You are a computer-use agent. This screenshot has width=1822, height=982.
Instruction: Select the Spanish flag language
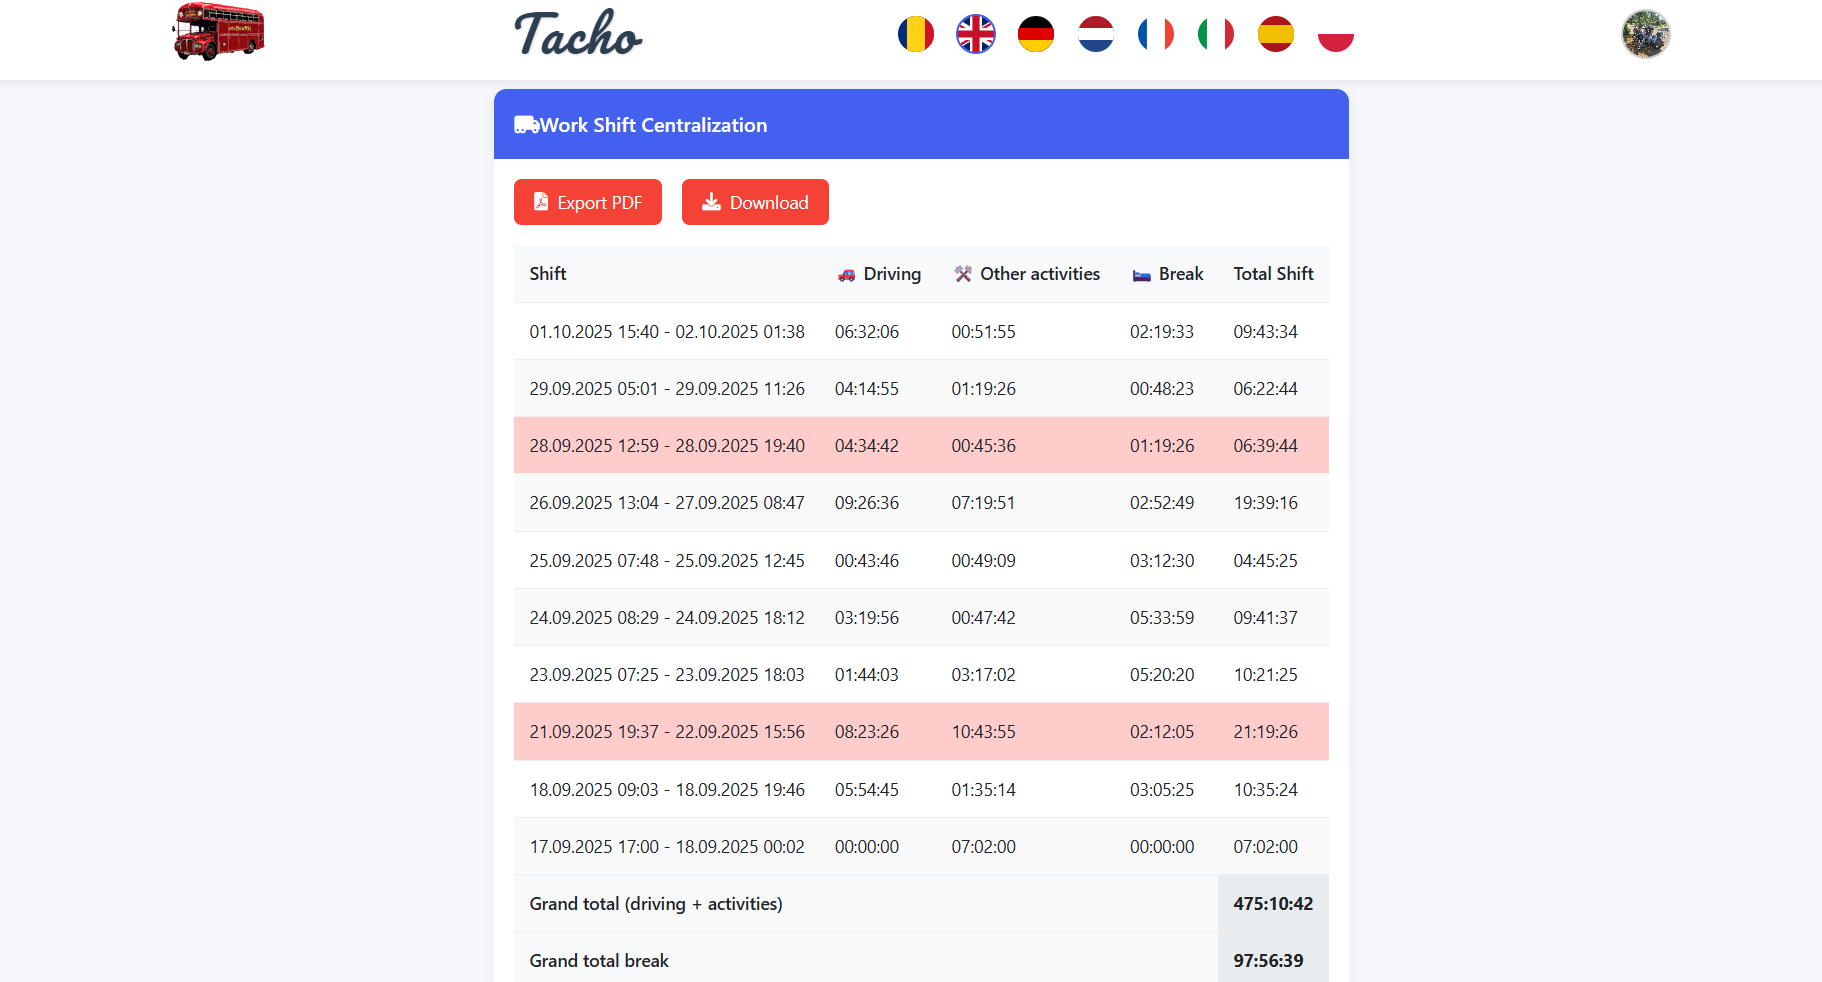pyautogui.click(x=1275, y=34)
